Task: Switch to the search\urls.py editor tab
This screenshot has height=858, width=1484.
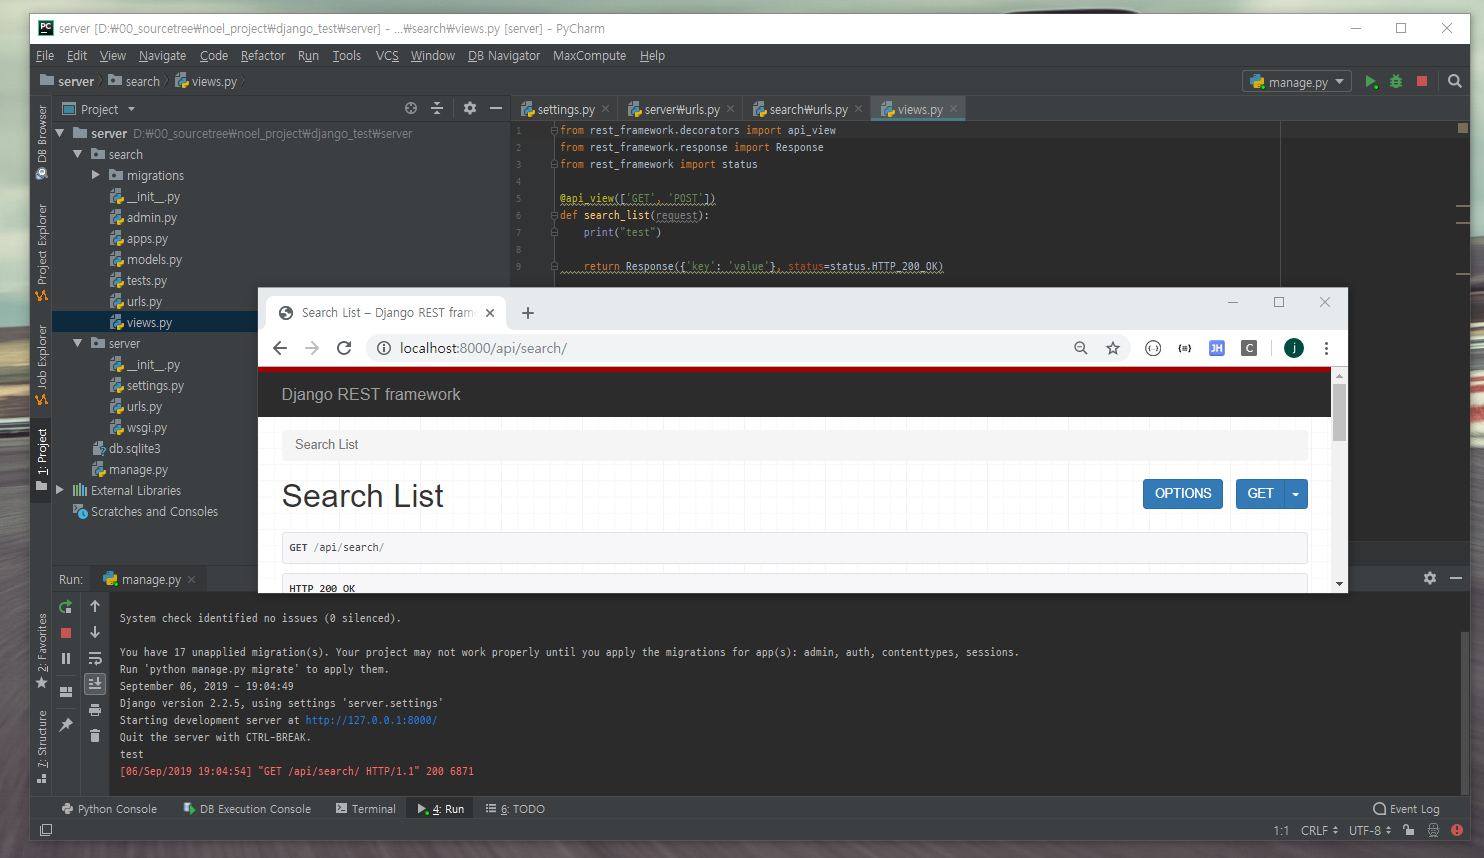Action: click(x=808, y=109)
